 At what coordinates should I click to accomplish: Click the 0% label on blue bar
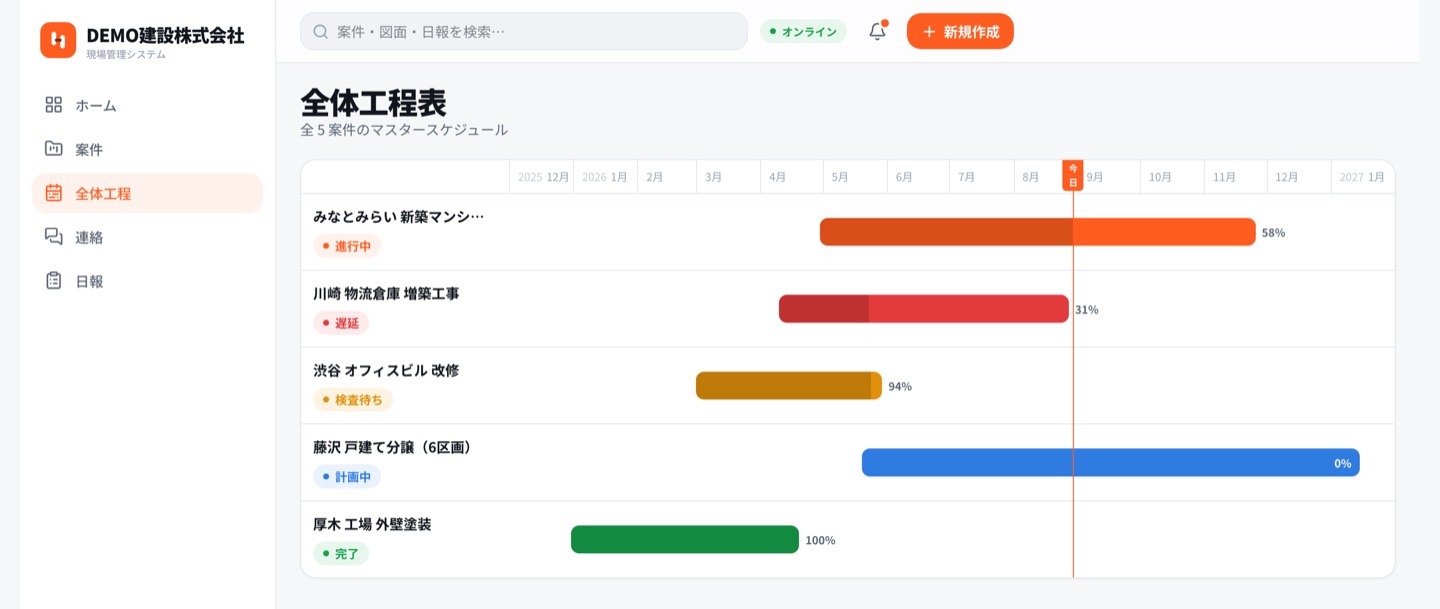tap(1342, 464)
